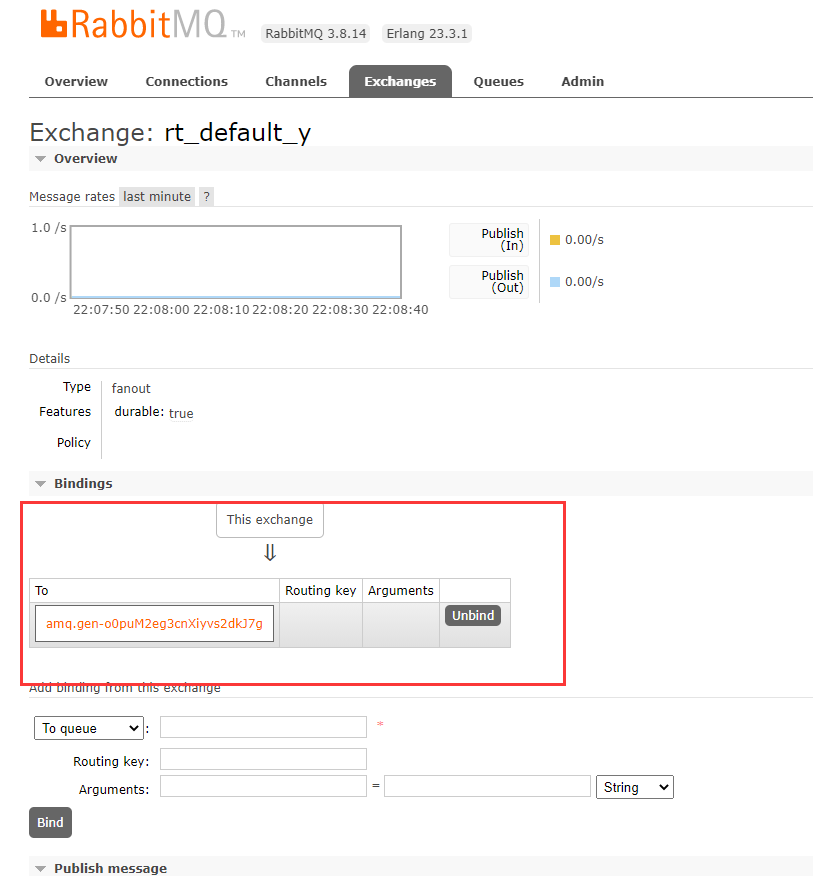Click the message rates chart
The height and width of the screenshot is (876, 813).
(236, 261)
